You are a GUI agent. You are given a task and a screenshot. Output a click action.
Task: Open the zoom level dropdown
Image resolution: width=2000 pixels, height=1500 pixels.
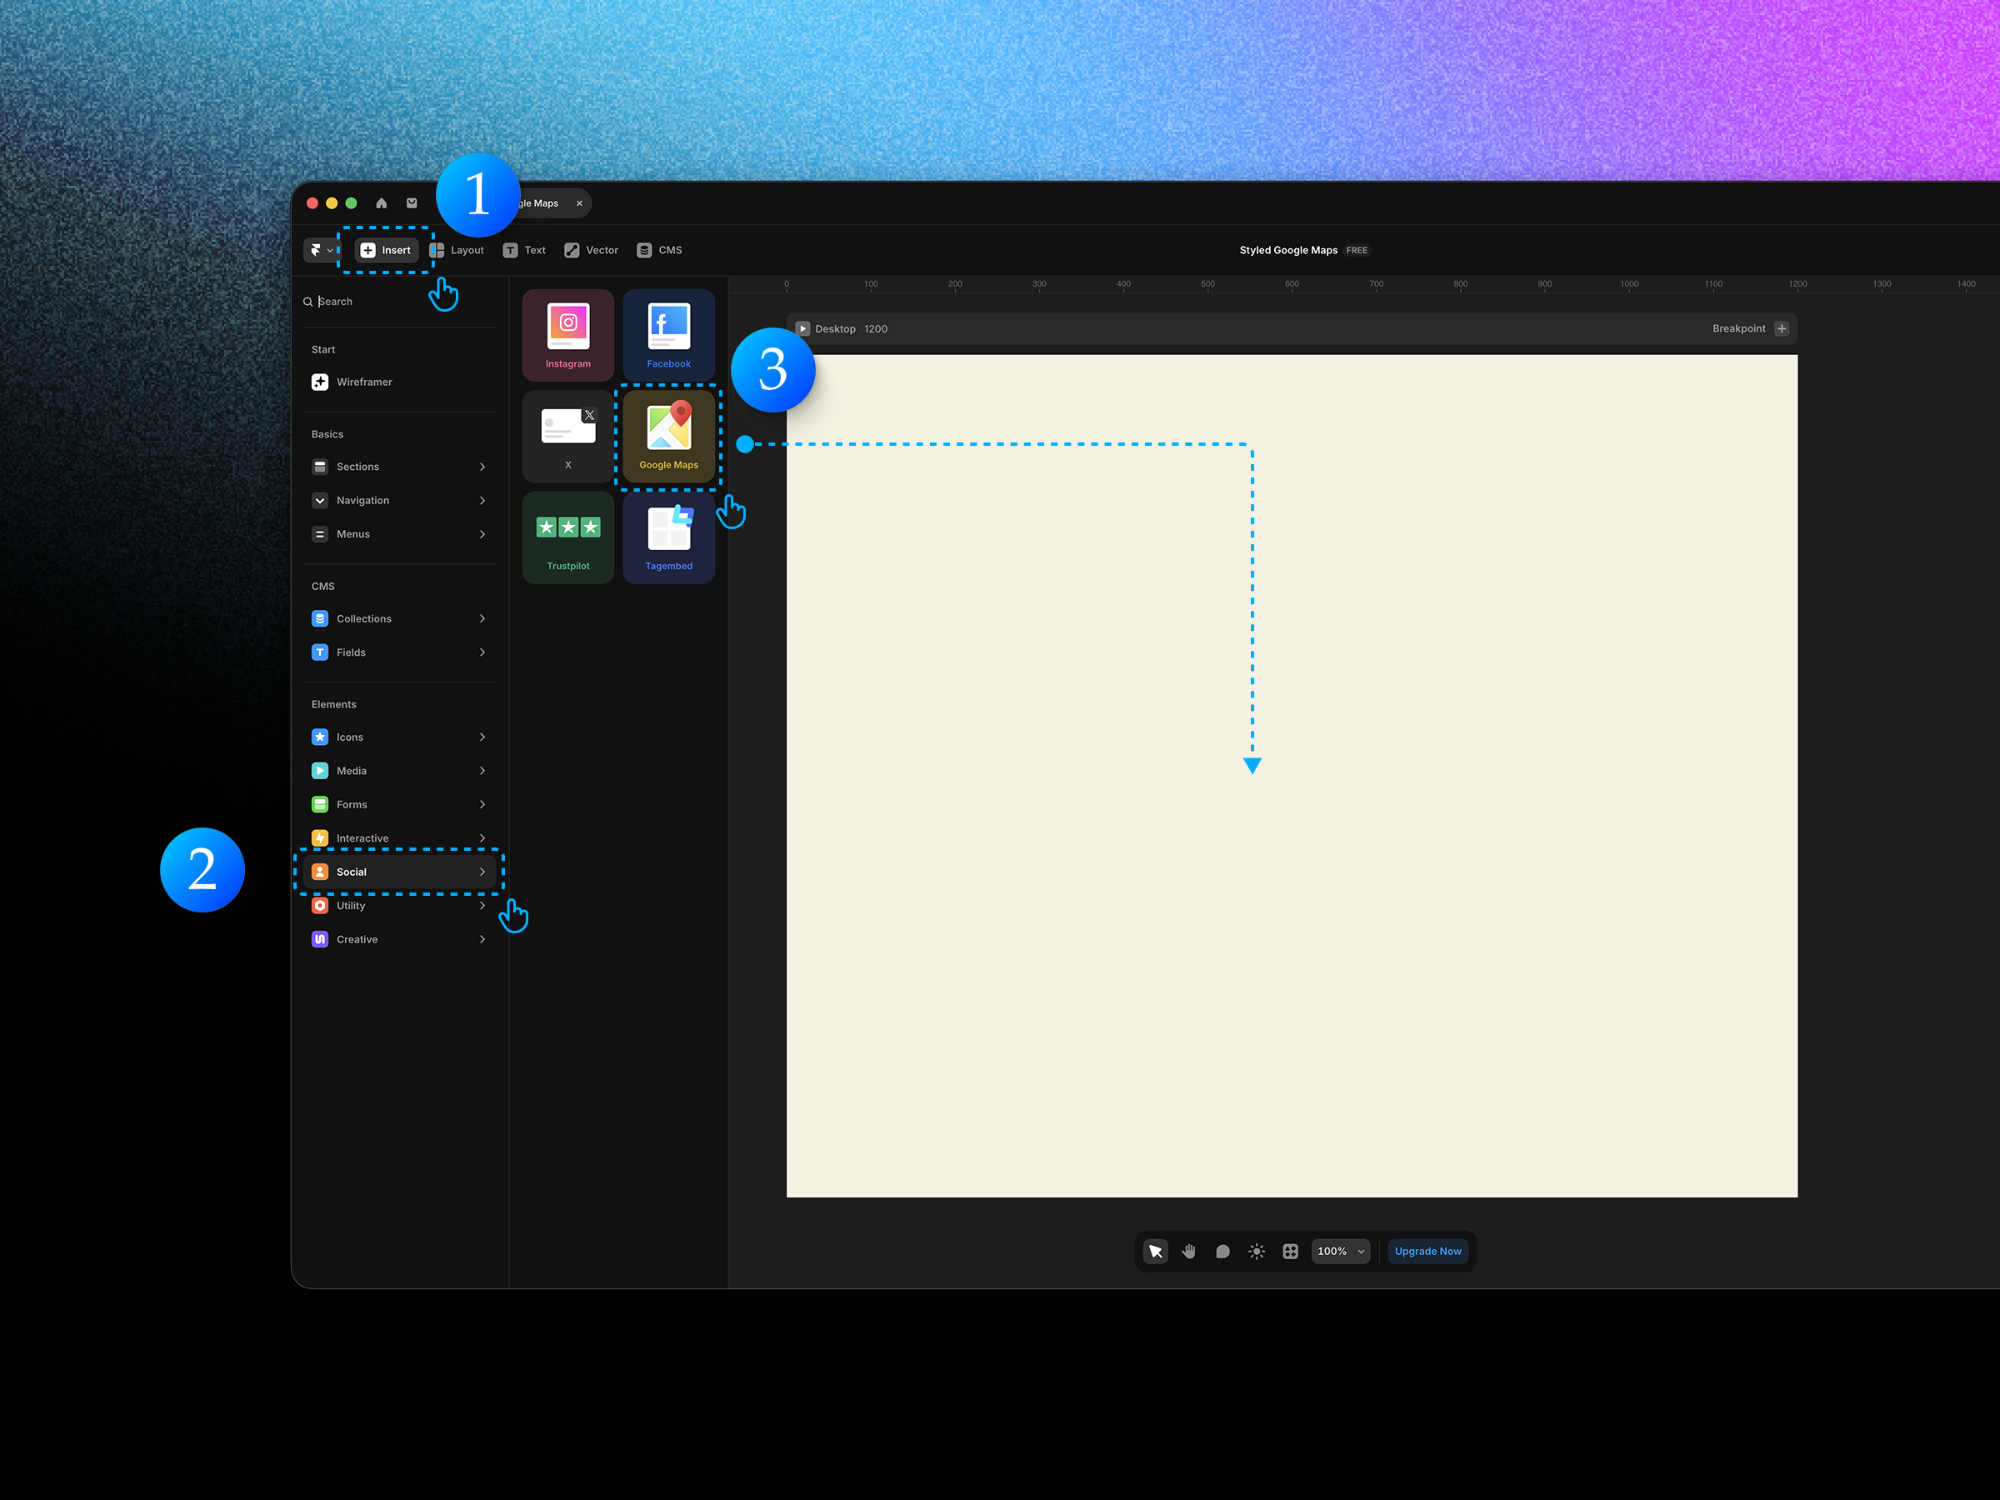[x=1340, y=1250]
